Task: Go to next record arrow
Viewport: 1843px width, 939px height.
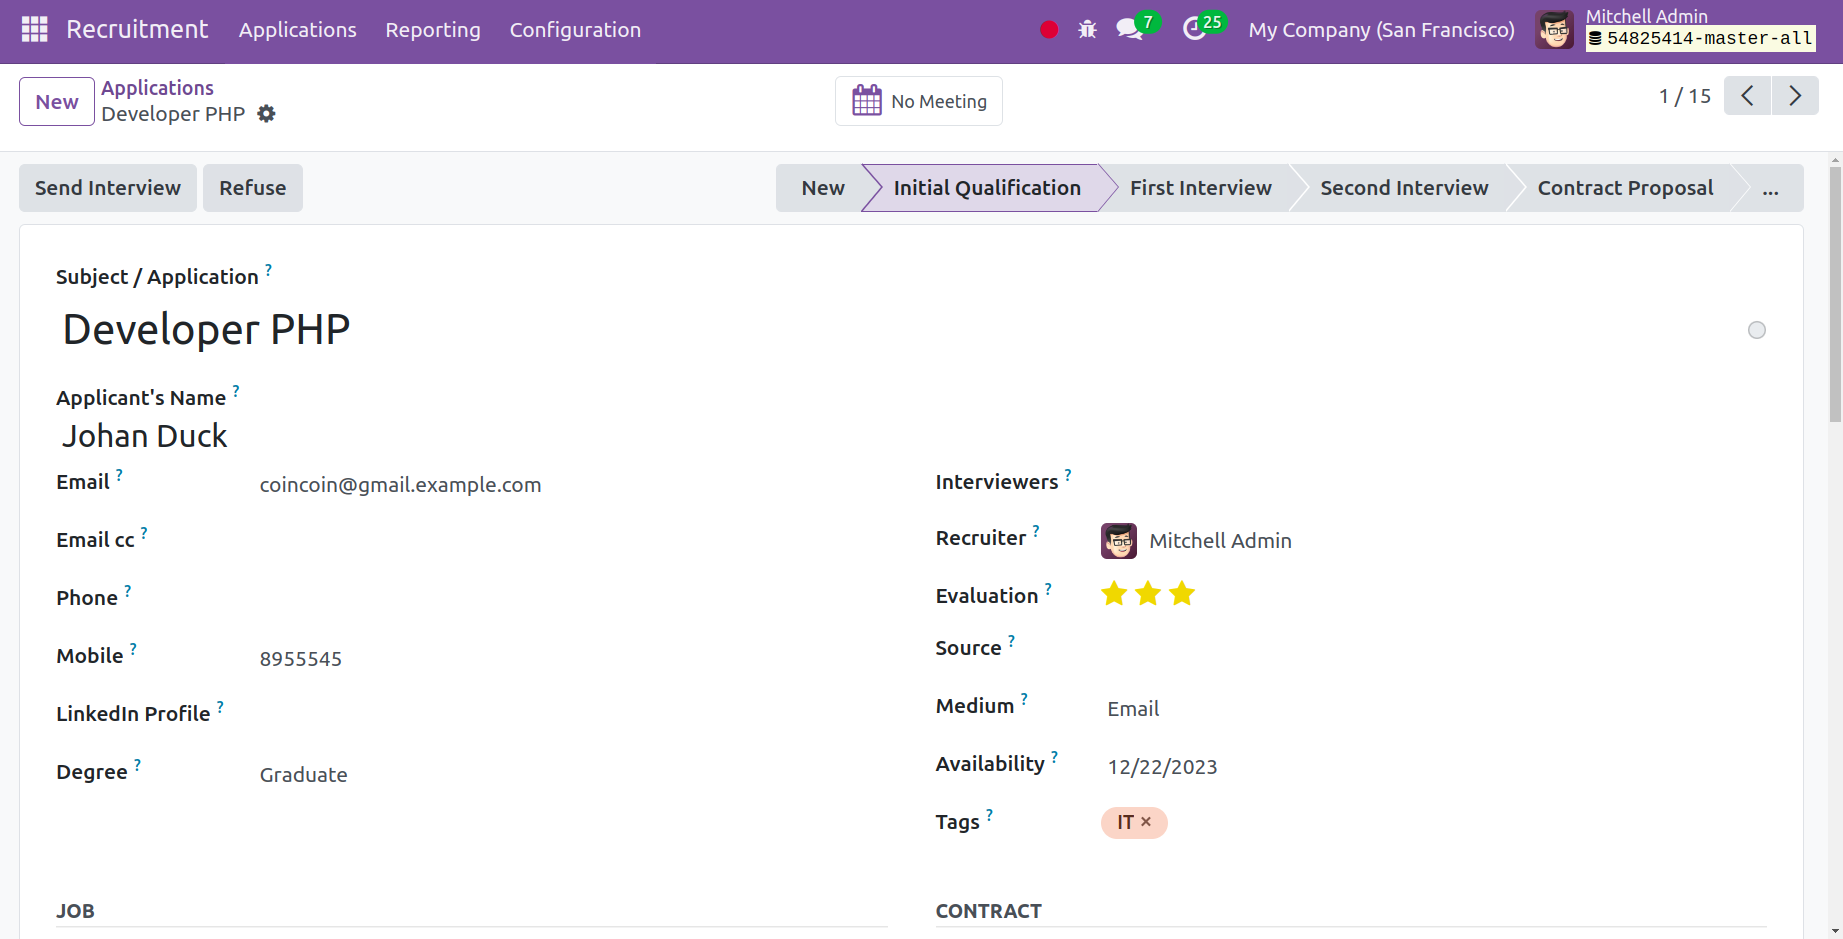Action: point(1795,96)
